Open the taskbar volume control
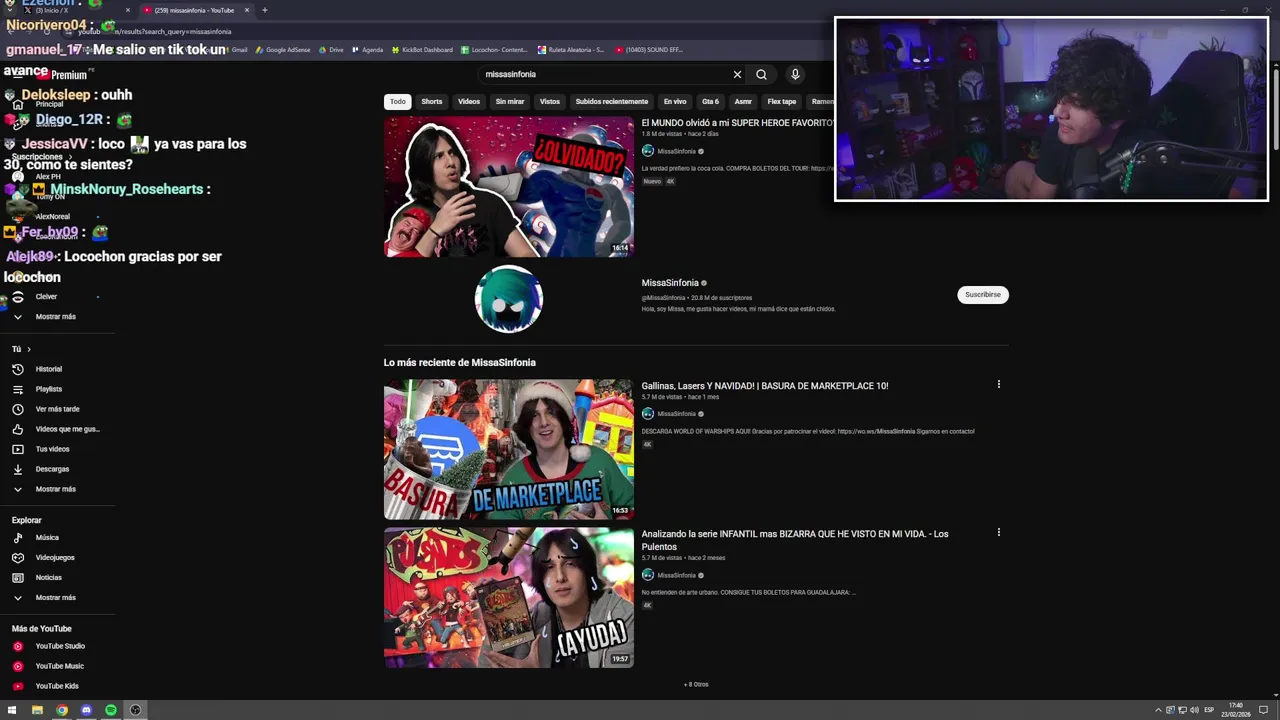1280x720 pixels. [1194, 710]
